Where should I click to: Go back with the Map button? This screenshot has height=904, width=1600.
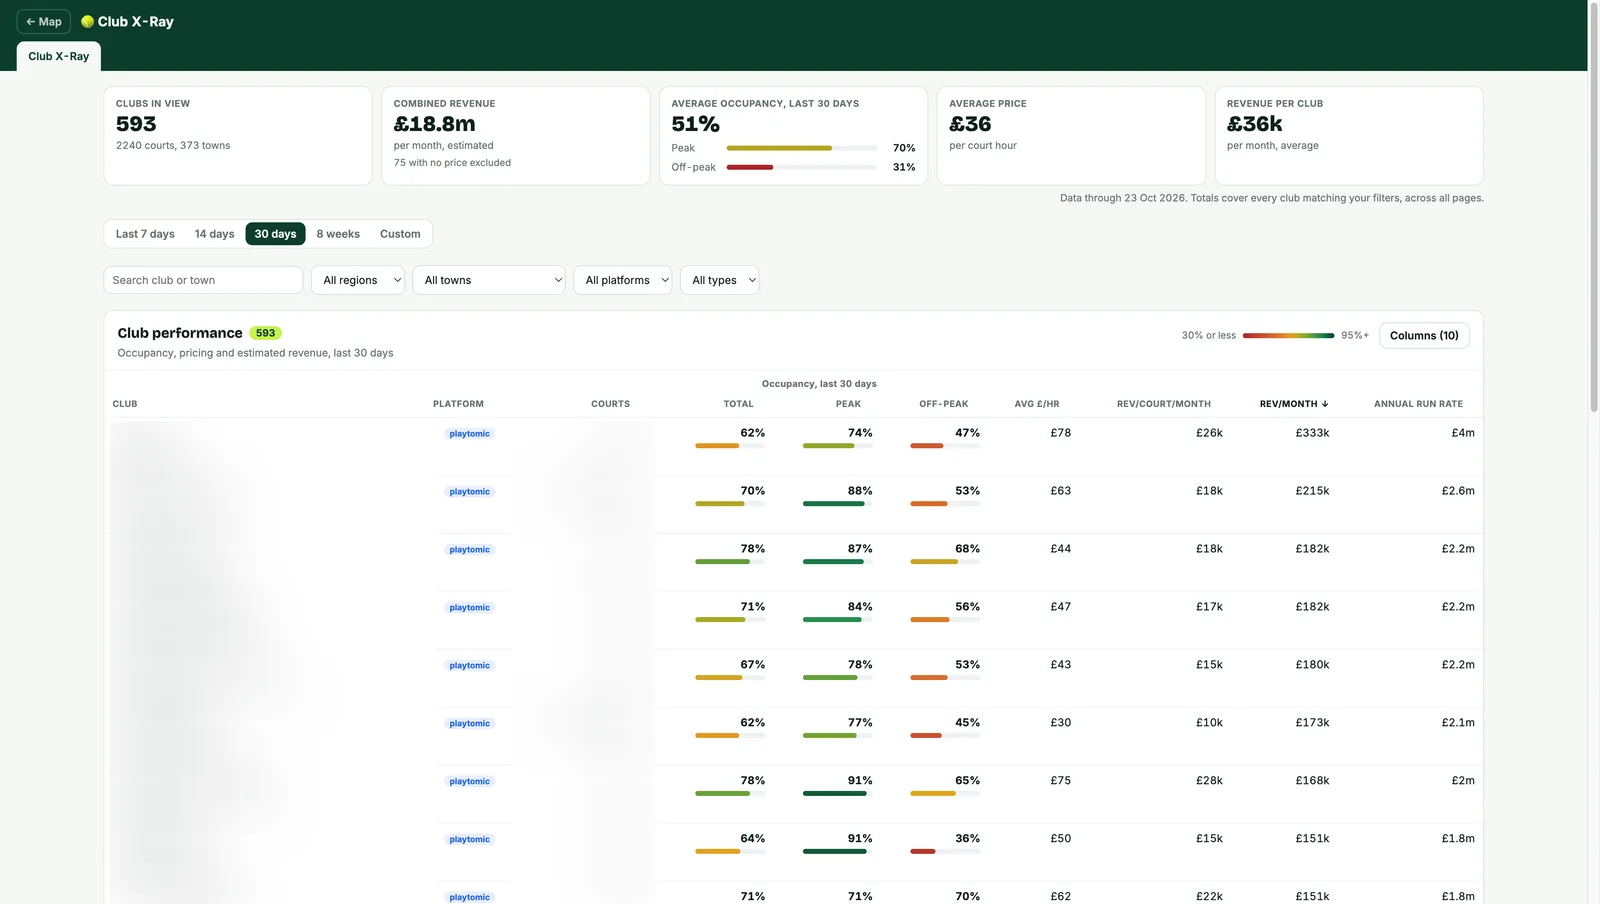tap(44, 22)
